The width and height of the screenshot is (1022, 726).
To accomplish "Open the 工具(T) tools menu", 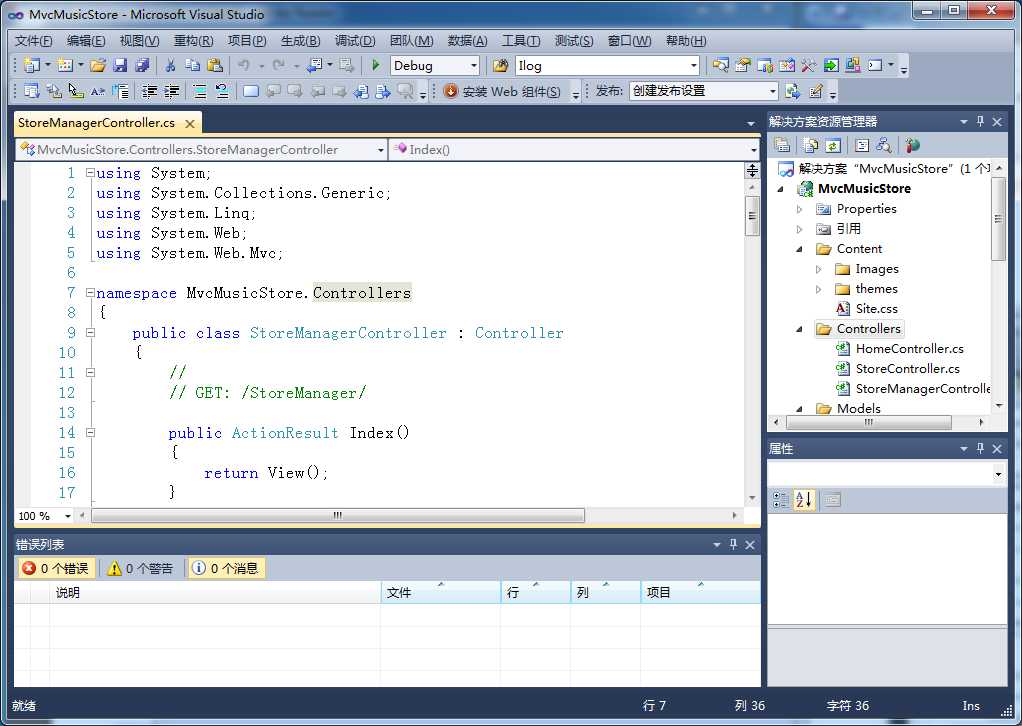I will coord(521,40).
